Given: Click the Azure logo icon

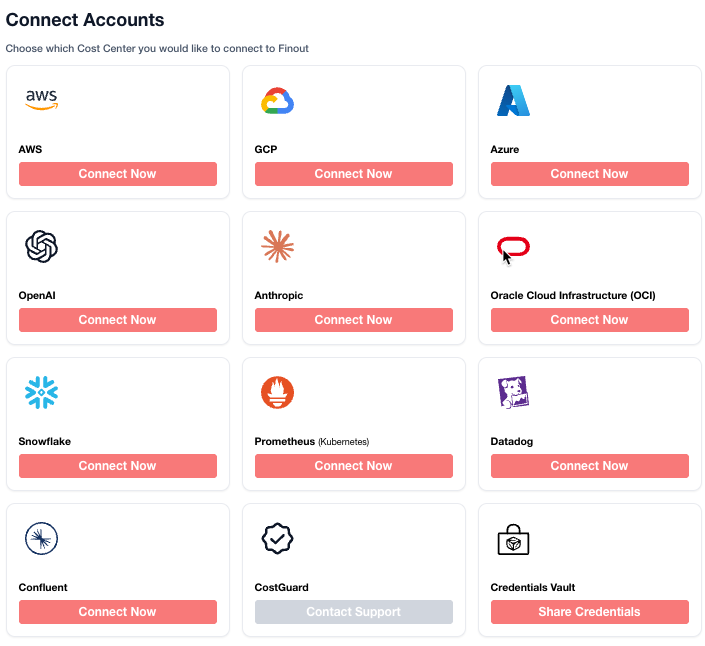Looking at the screenshot, I should pyautogui.click(x=513, y=100).
